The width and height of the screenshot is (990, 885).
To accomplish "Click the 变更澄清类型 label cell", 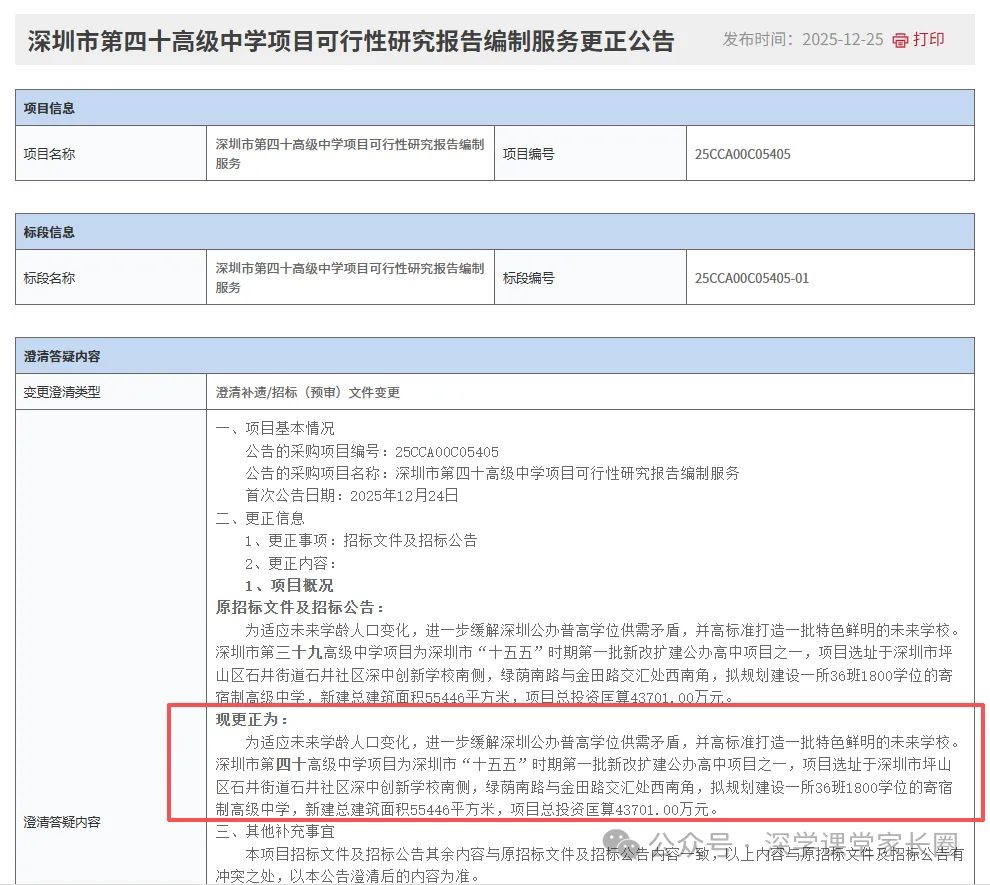I will pos(111,392).
